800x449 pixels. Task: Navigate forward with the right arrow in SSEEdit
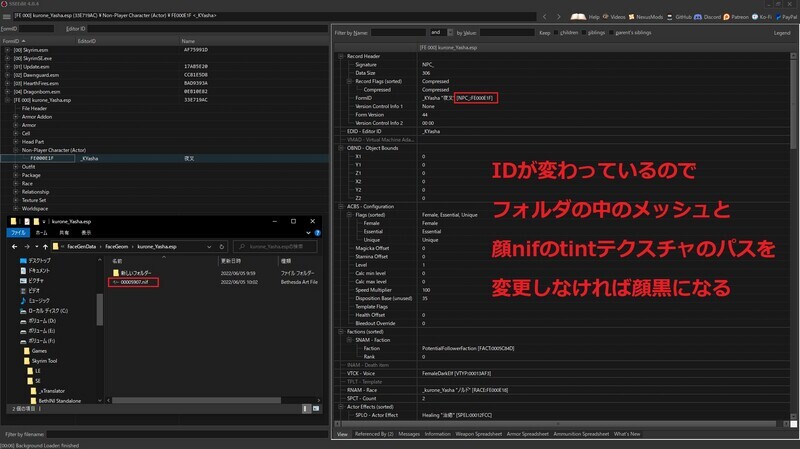(558, 16)
